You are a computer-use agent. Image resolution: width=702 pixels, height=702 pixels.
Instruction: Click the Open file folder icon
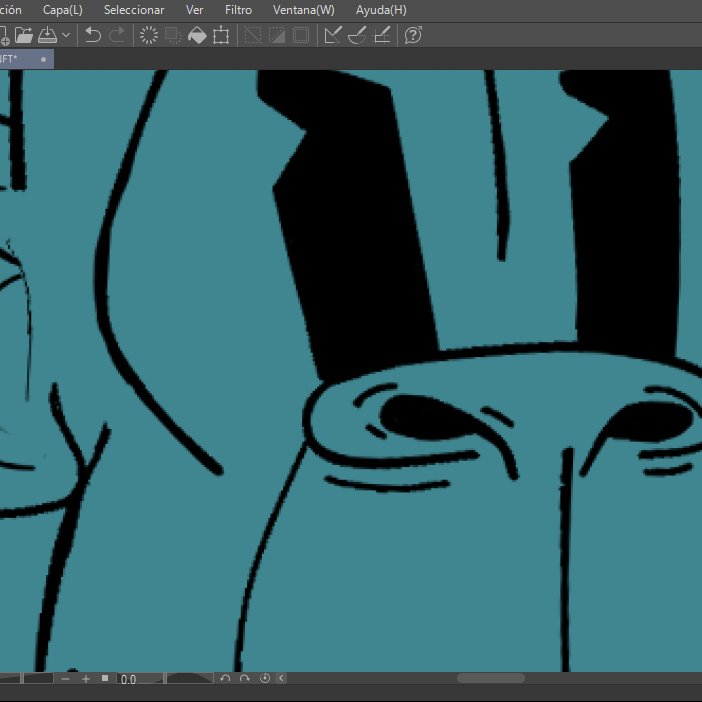tap(24, 35)
